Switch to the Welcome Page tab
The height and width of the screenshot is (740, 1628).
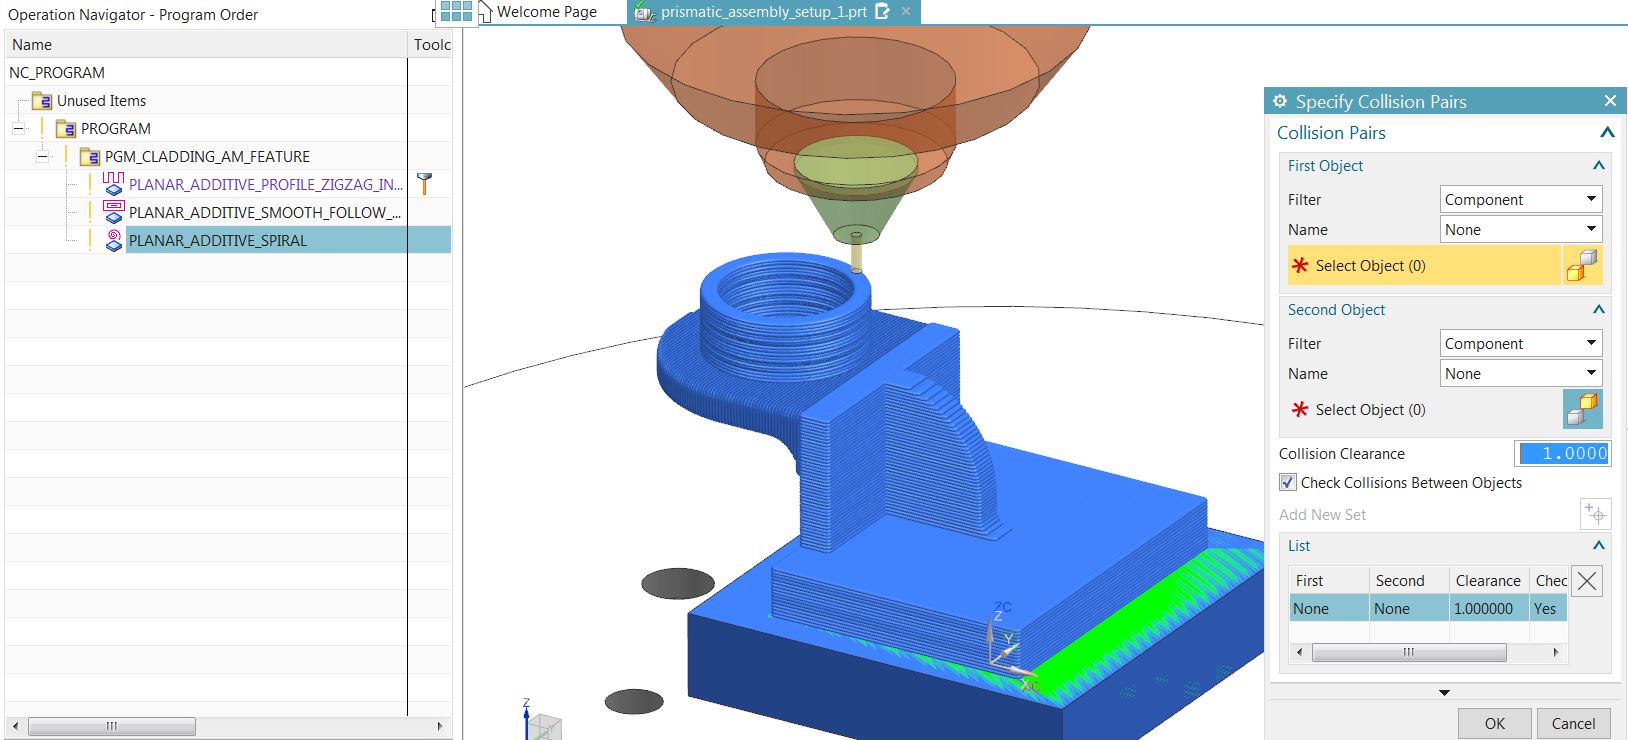coord(546,12)
